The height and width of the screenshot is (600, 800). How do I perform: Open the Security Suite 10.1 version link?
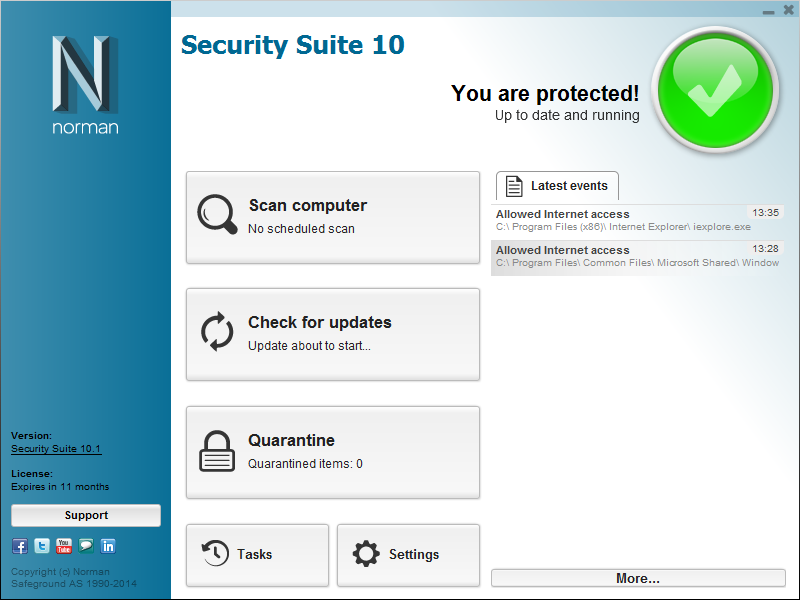tap(56, 449)
